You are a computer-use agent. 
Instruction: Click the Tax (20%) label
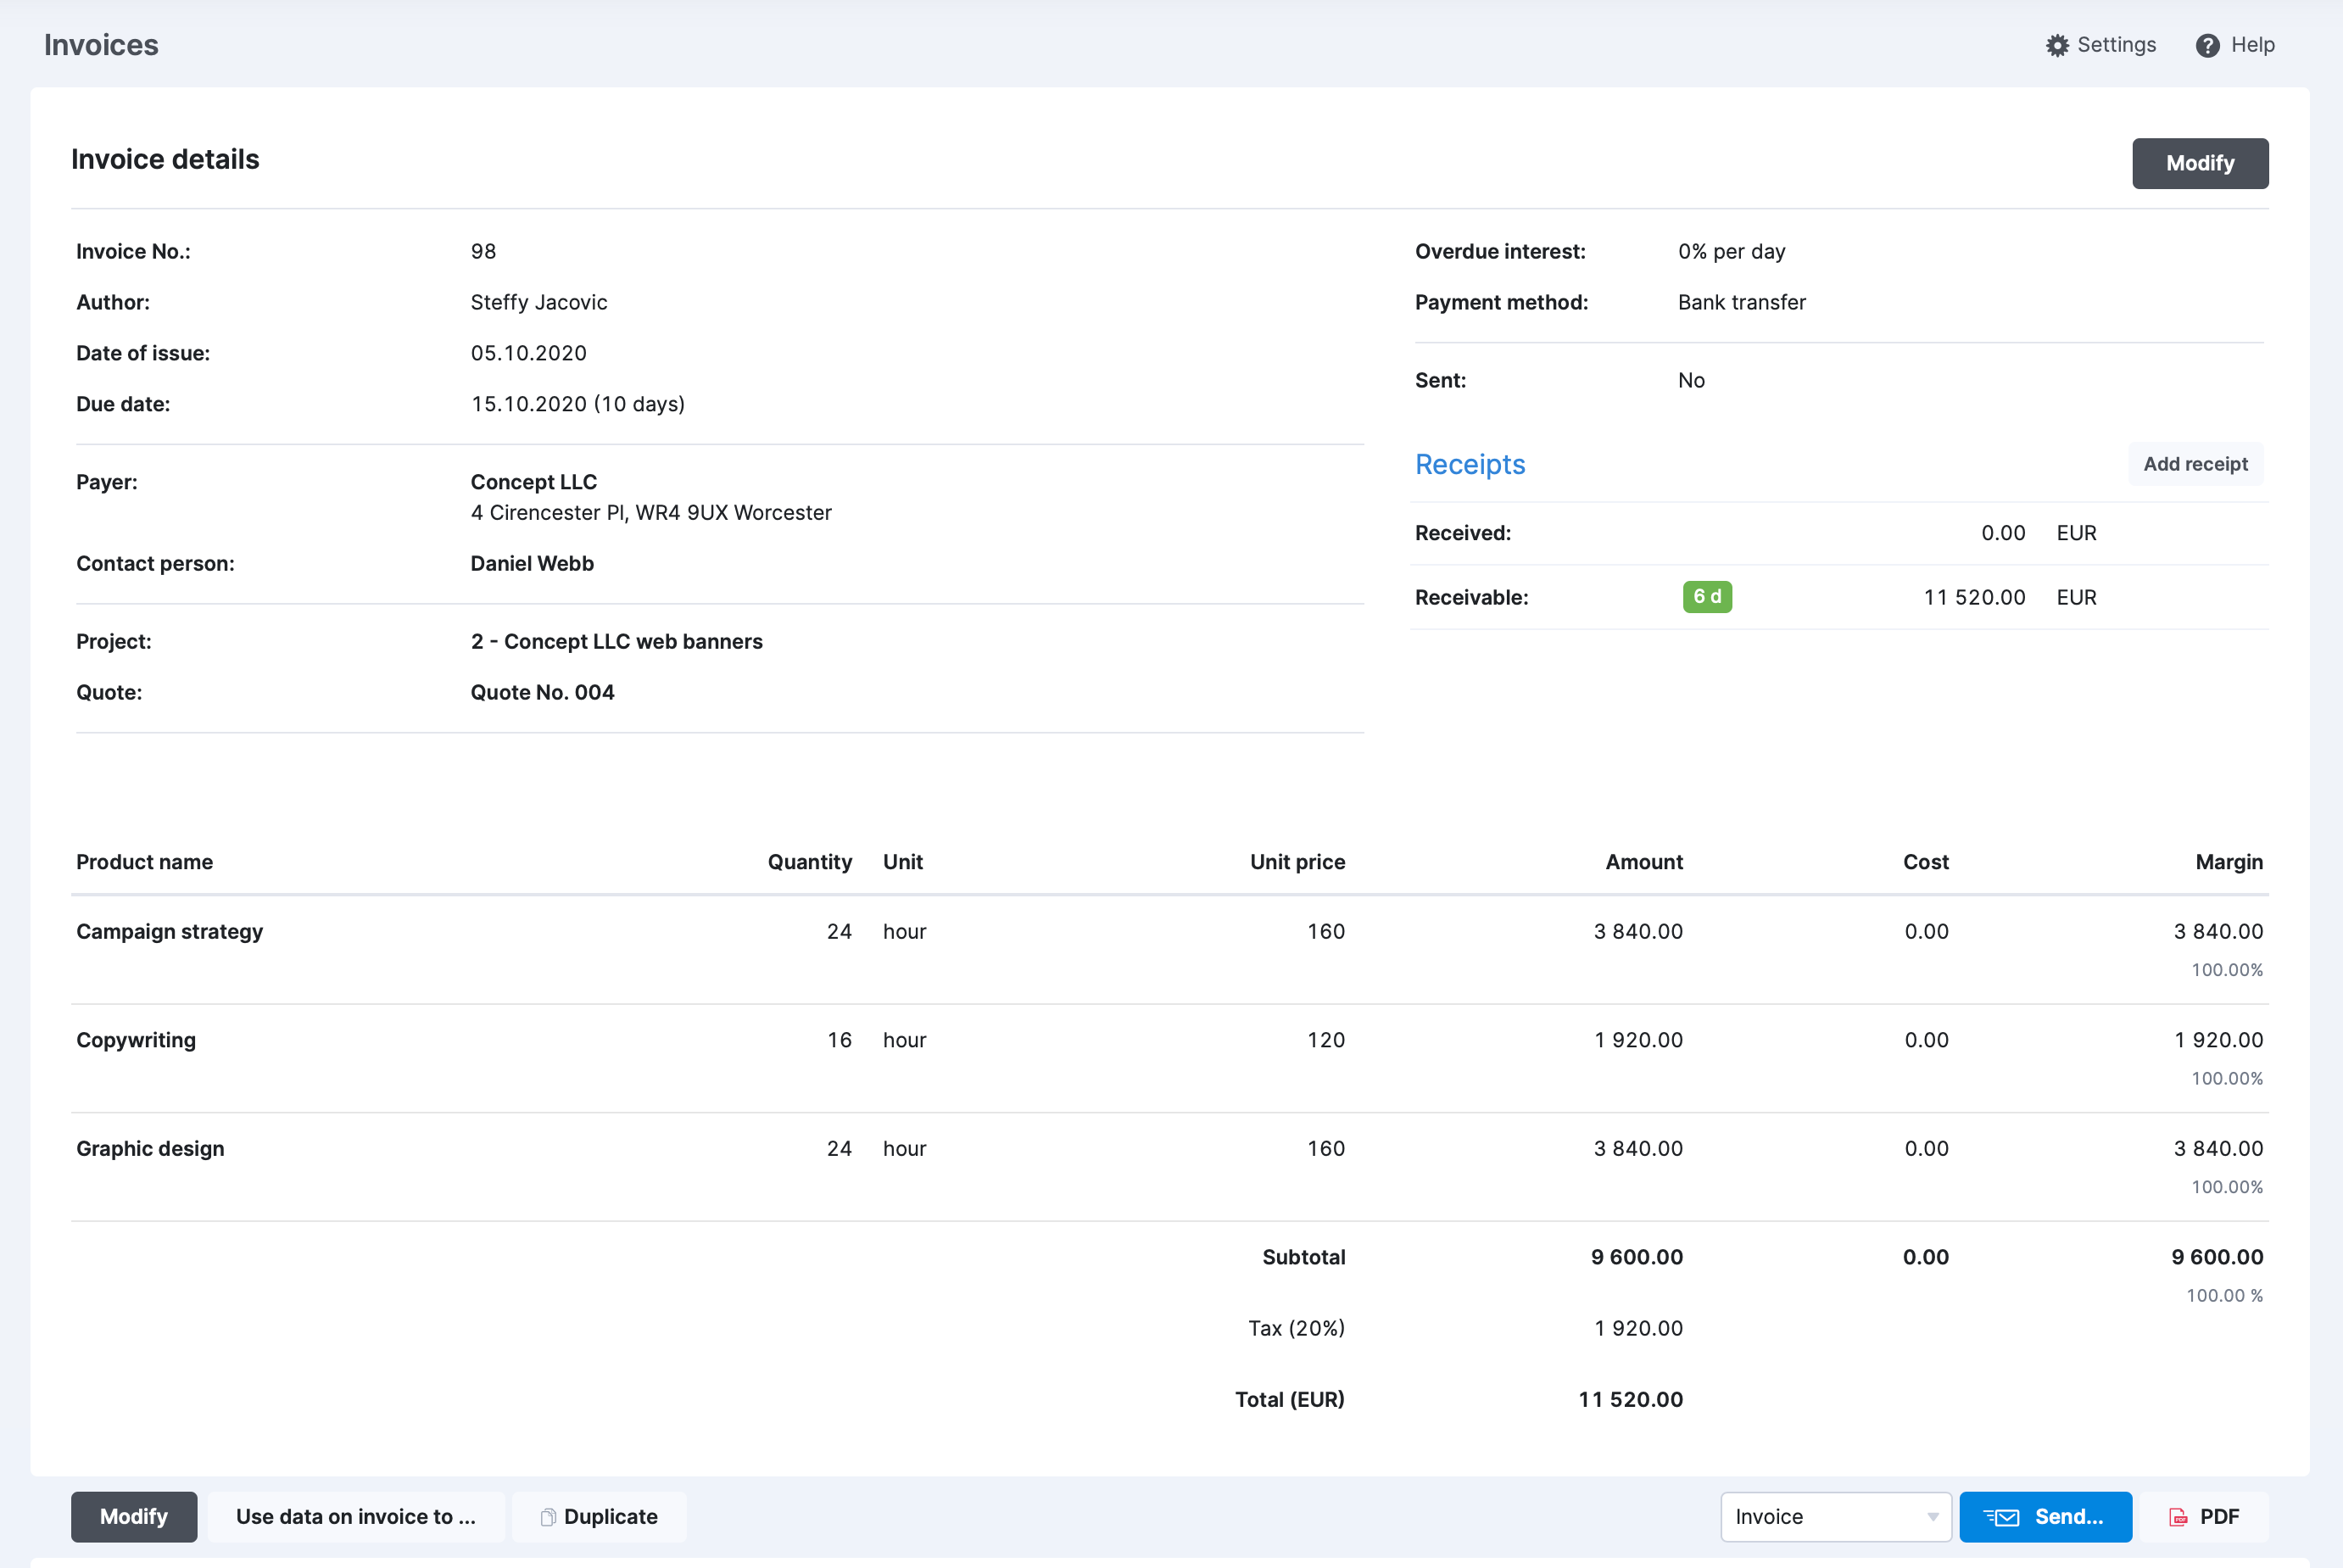(1296, 1328)
